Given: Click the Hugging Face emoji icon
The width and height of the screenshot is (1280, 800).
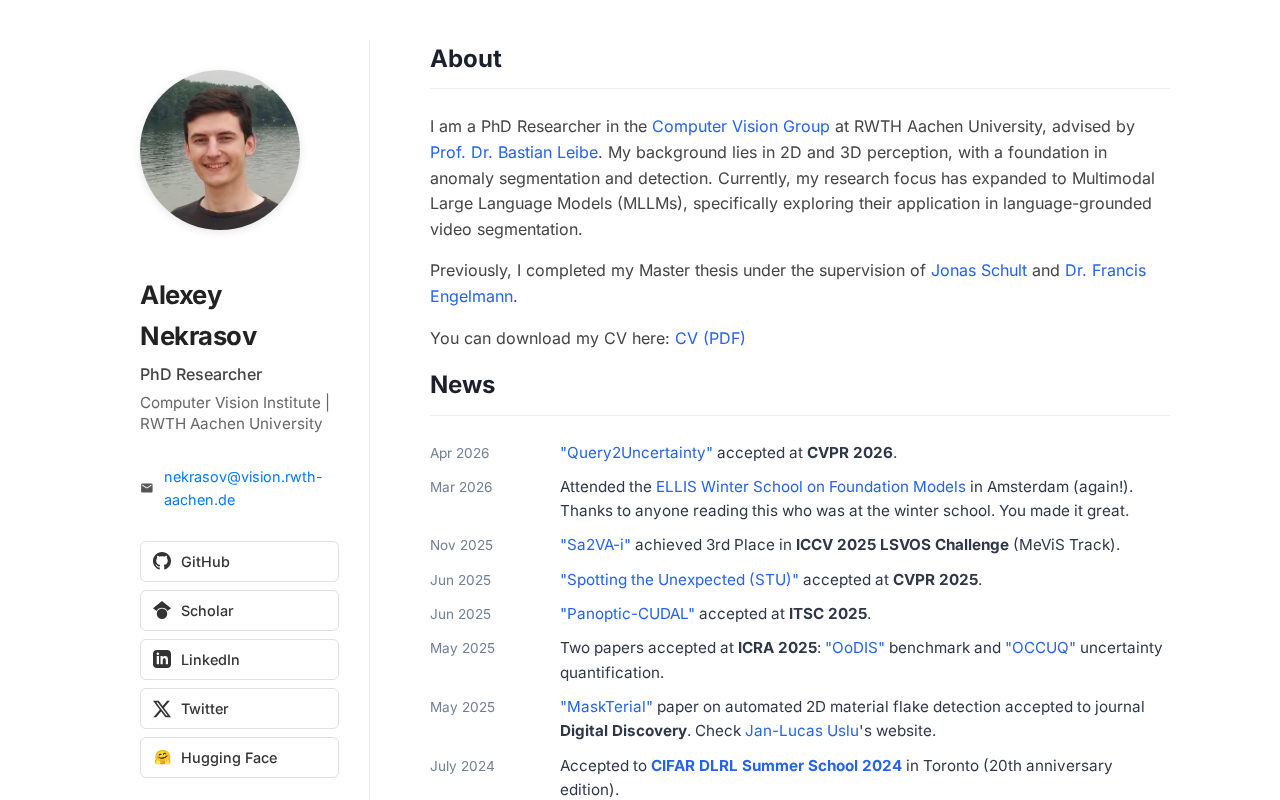Looking at the screenshot, I should point(162,757).
